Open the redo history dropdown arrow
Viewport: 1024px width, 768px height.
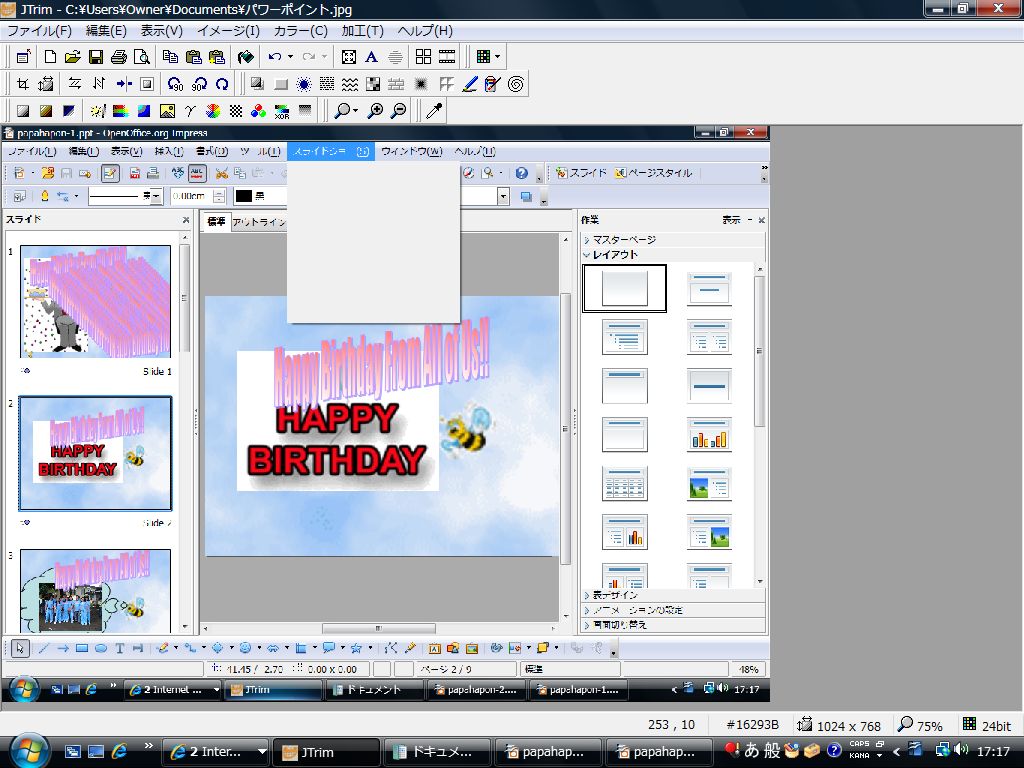pyautogui.click(x=324, y=57)
